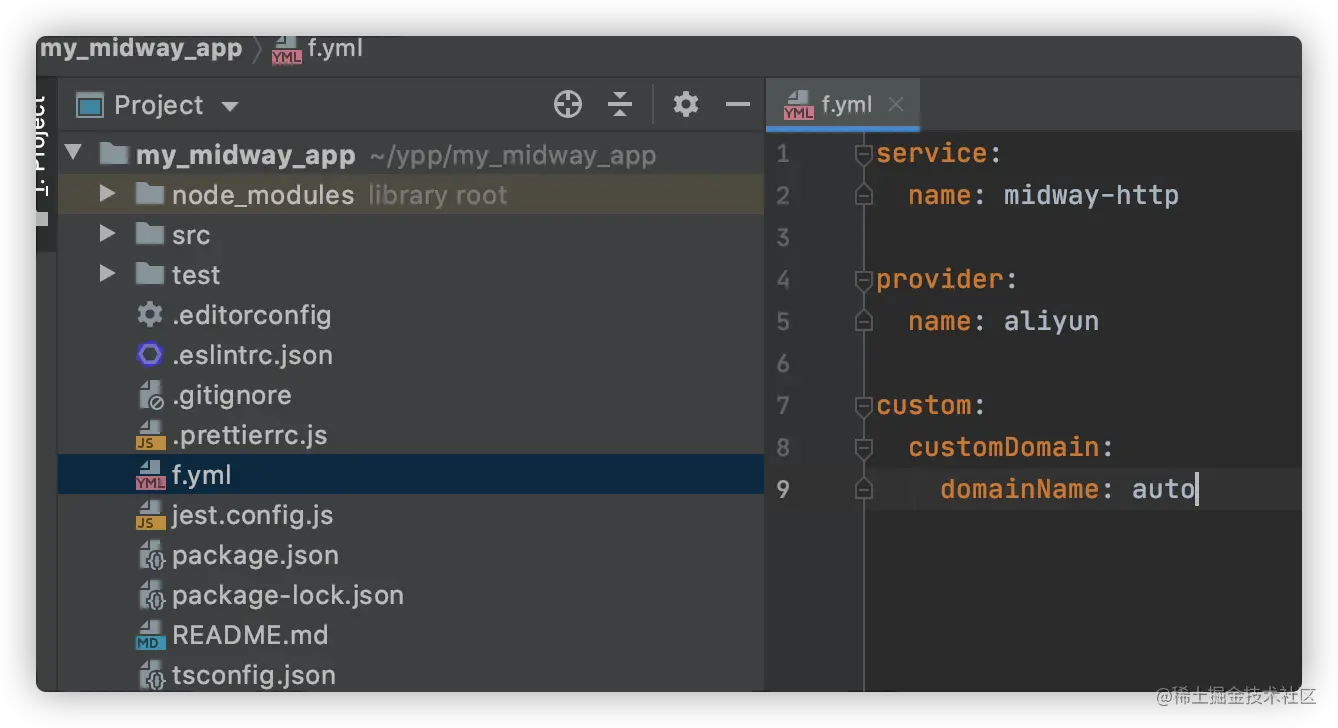Click the .prettierrc.js JS file icon
Screen dimensions: 1338x728
click(x=150, y=435)
